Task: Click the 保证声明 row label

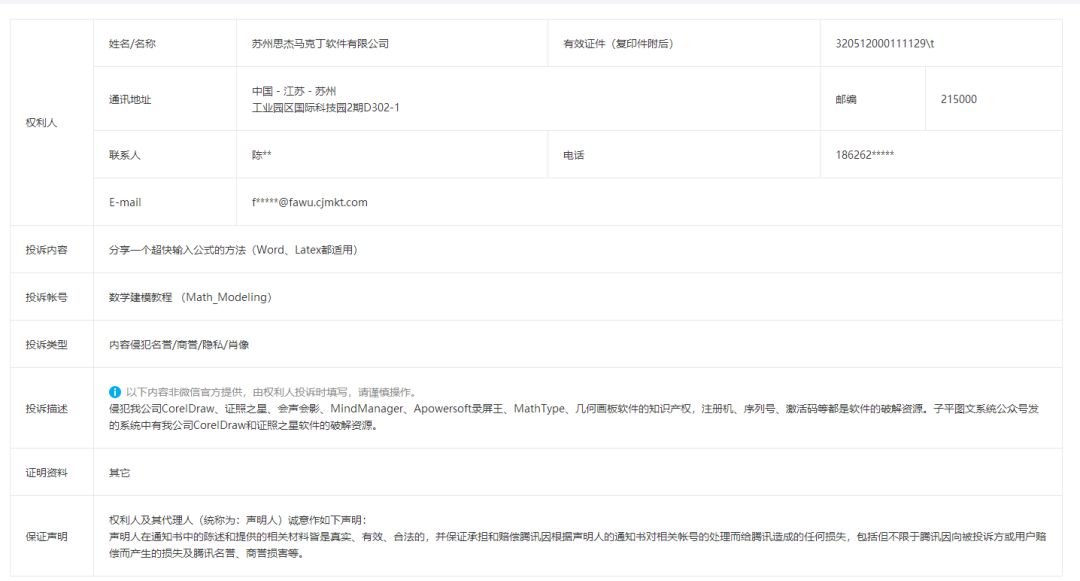Action: coord(46,535)
